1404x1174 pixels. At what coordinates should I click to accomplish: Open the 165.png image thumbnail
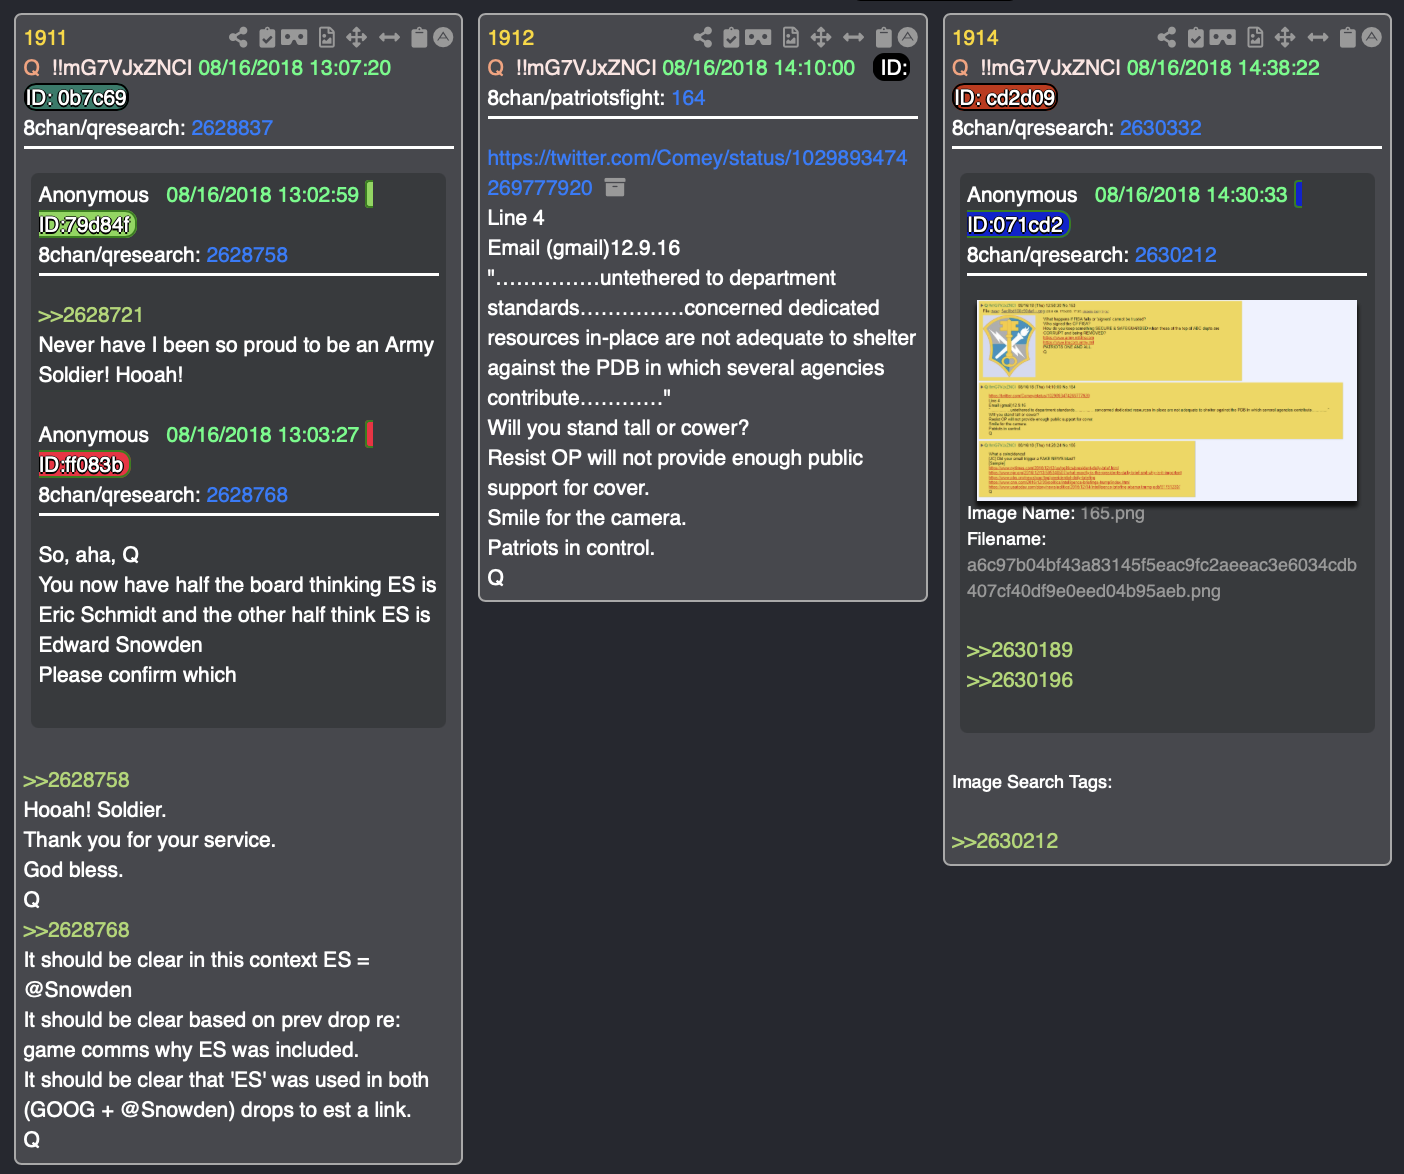tap(1166, 400)
